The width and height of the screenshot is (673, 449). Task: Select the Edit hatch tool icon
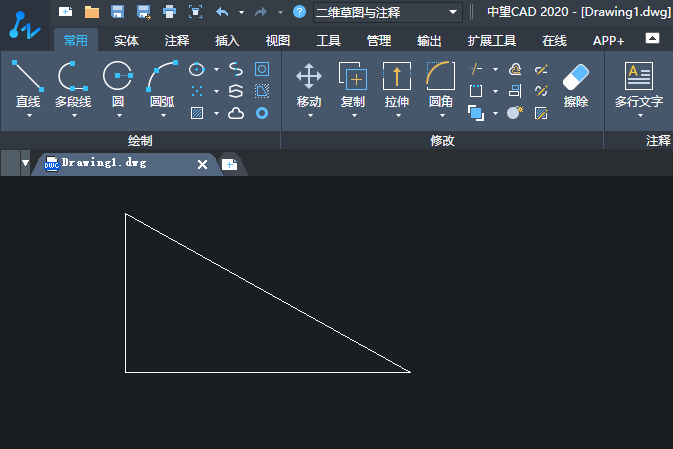(541, 113)
